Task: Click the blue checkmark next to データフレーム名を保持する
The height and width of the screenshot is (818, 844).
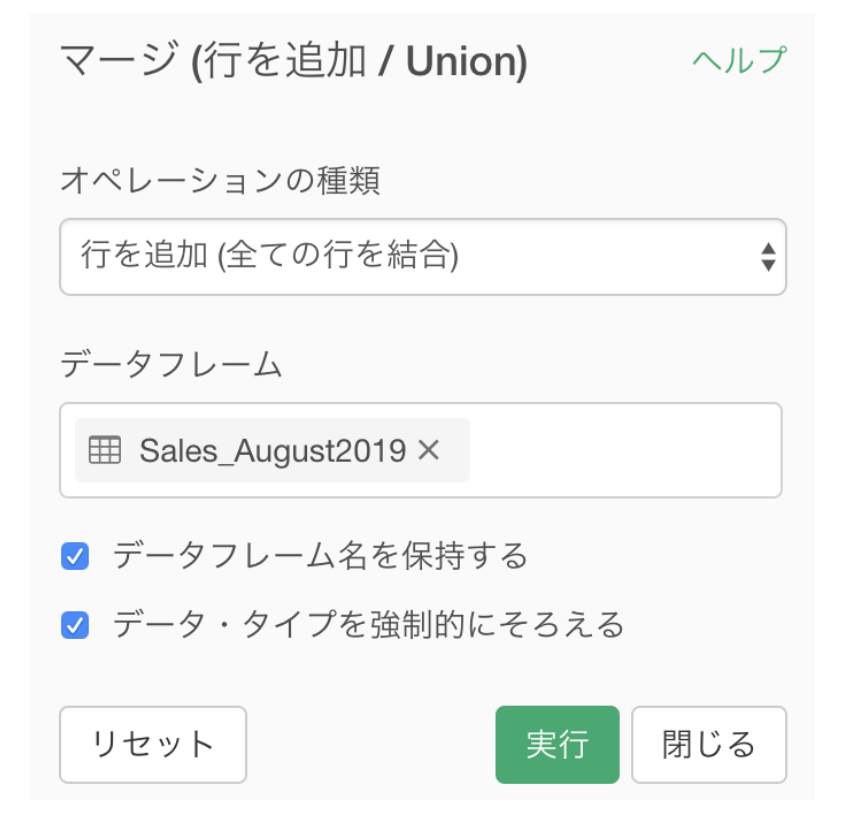Action: coord(75,556)
